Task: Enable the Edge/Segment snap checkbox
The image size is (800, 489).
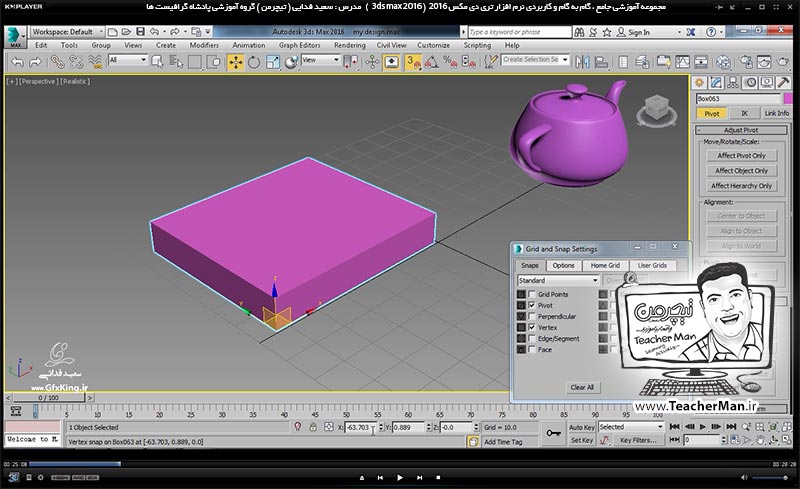Action: click(532, 338)
